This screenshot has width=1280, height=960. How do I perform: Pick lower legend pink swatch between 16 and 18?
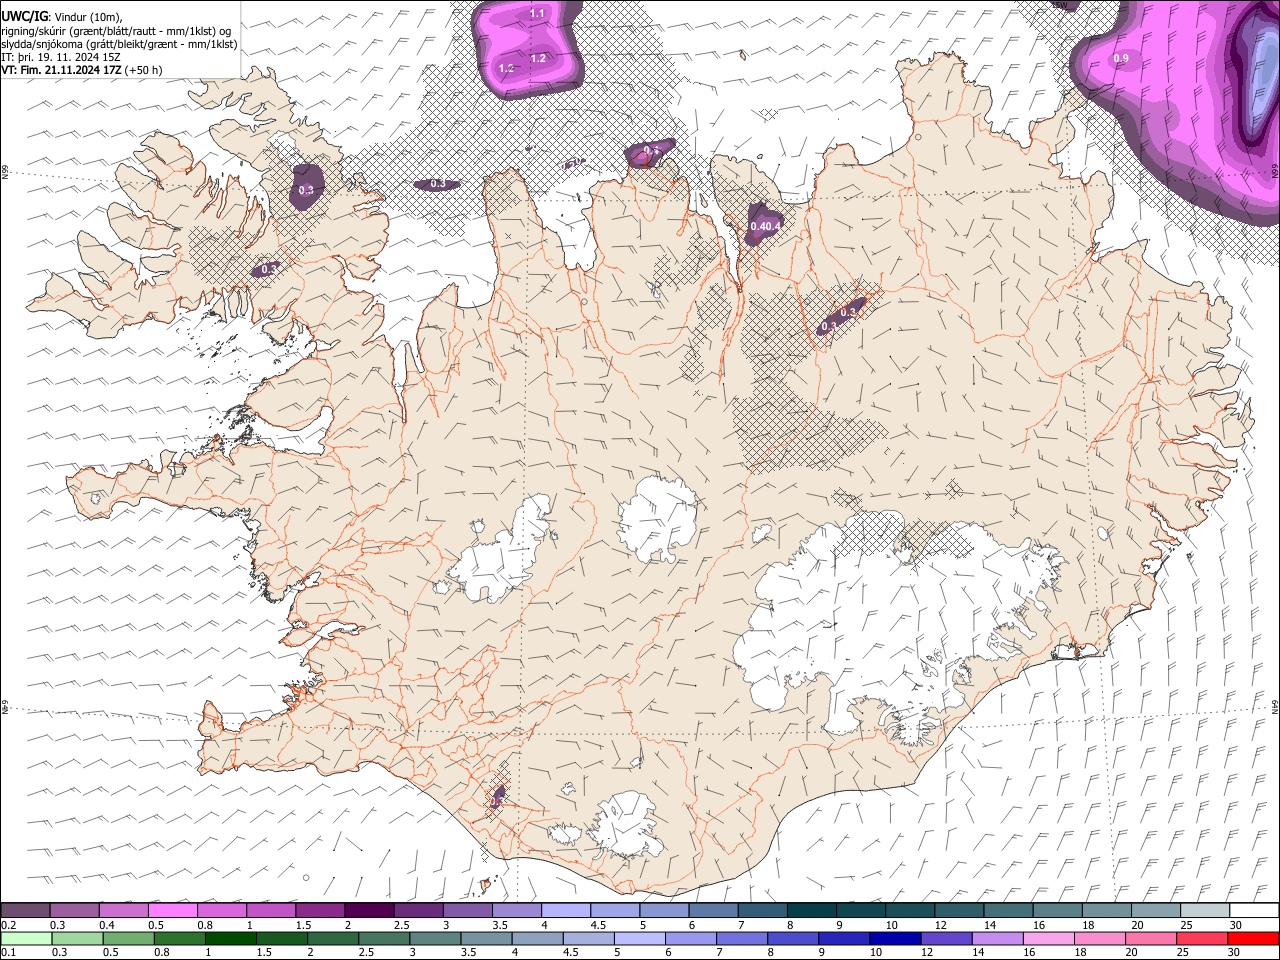tap(1048, 938)
